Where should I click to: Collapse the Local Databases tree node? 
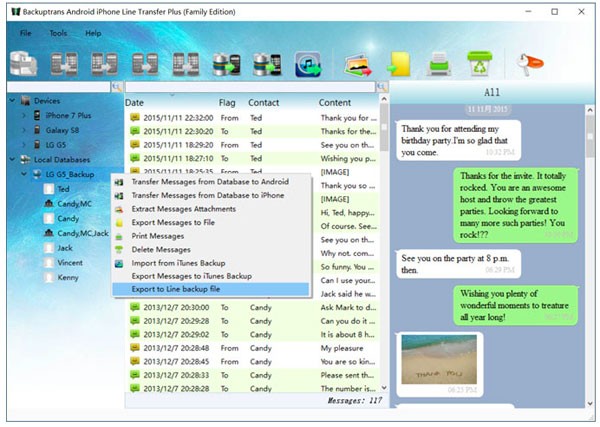(x=10, y=159)
